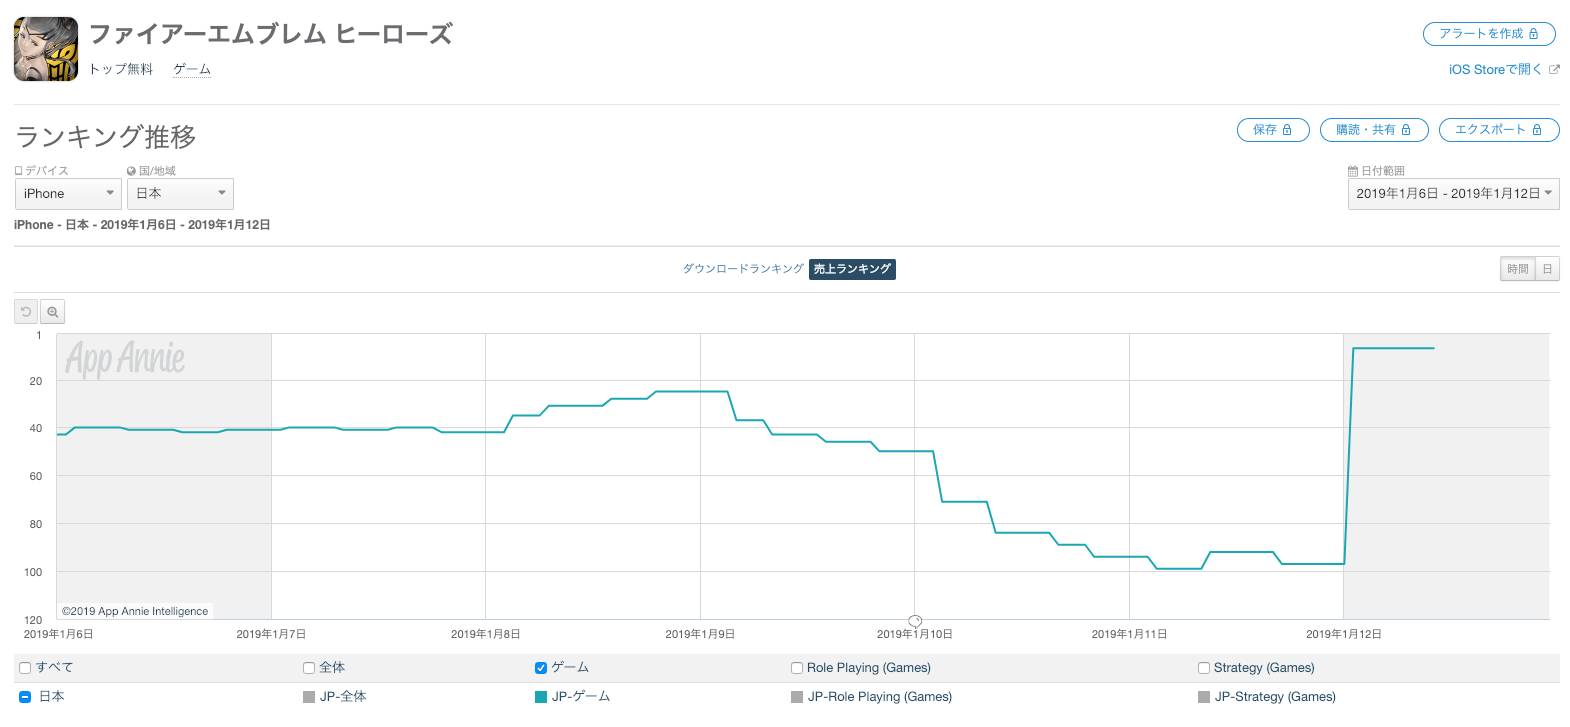This screenshot has width=1570, height=727.
Task: Select the 売上ランキング tab
Action: click(852, 269)
